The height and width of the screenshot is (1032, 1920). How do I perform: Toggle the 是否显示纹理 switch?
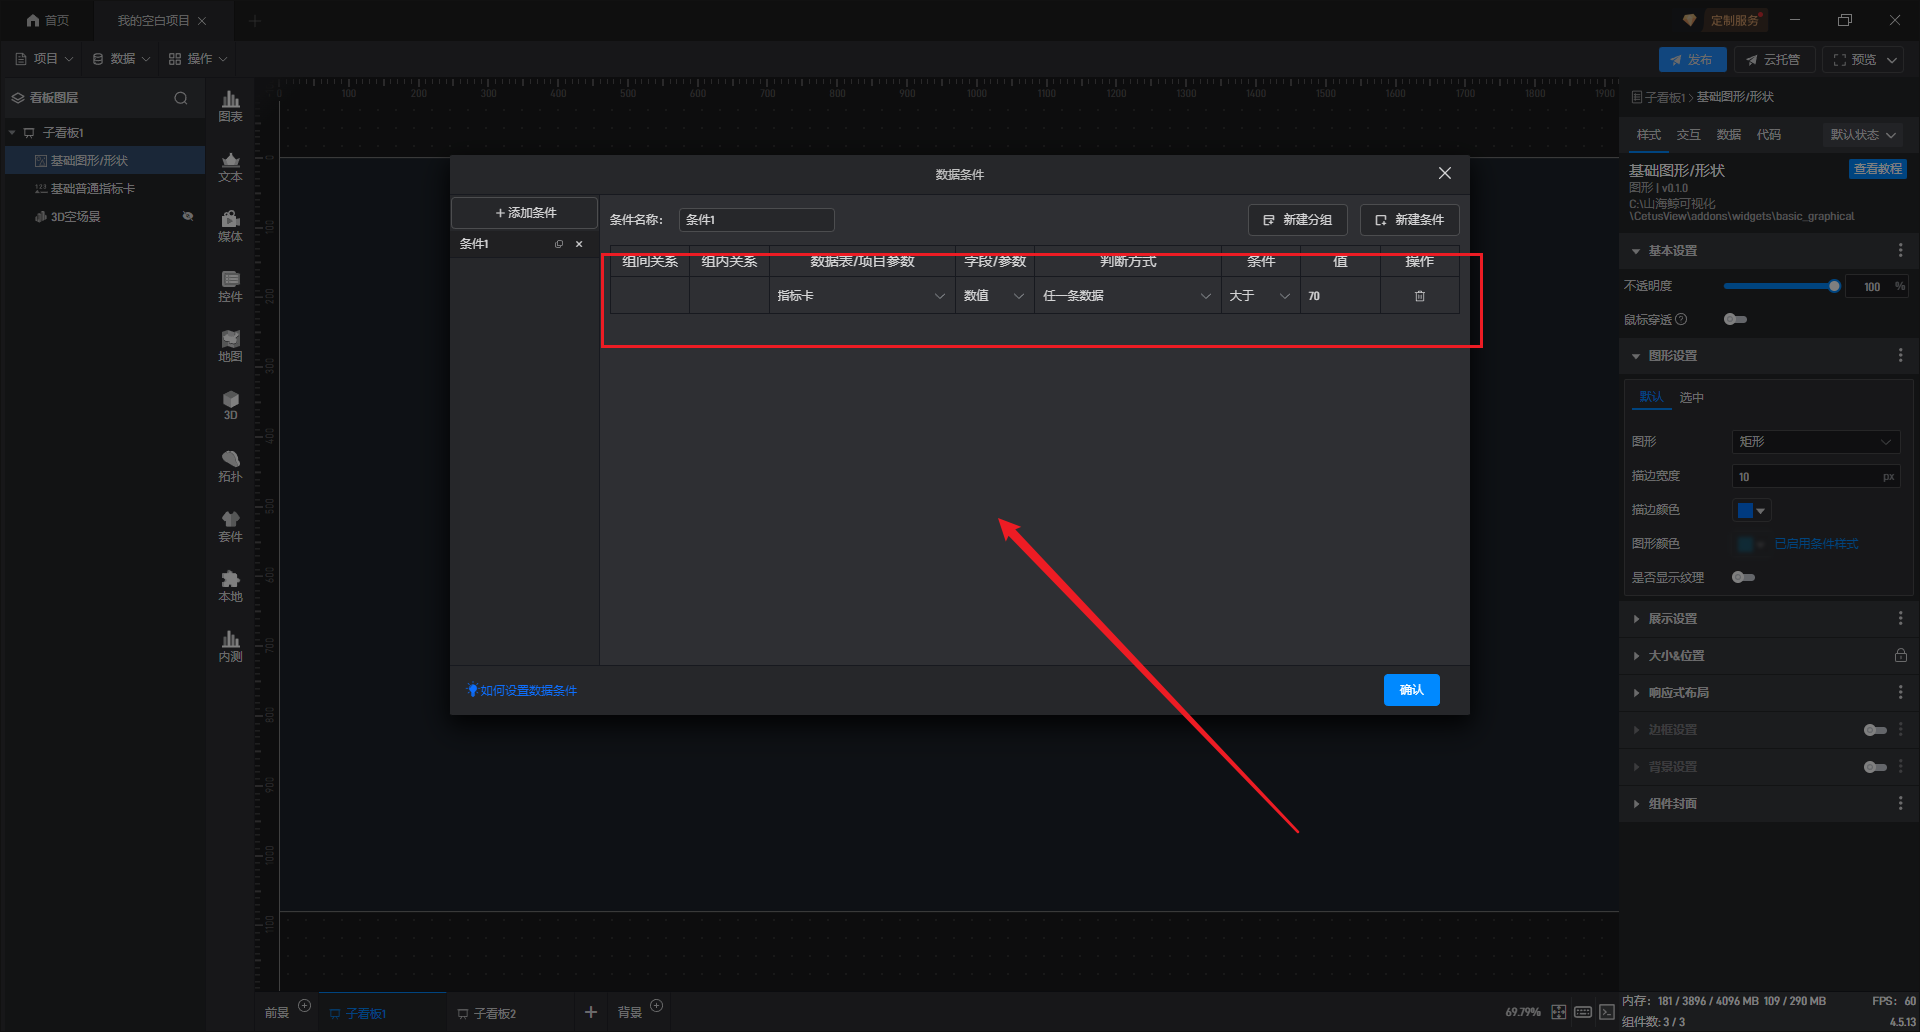1743,577
